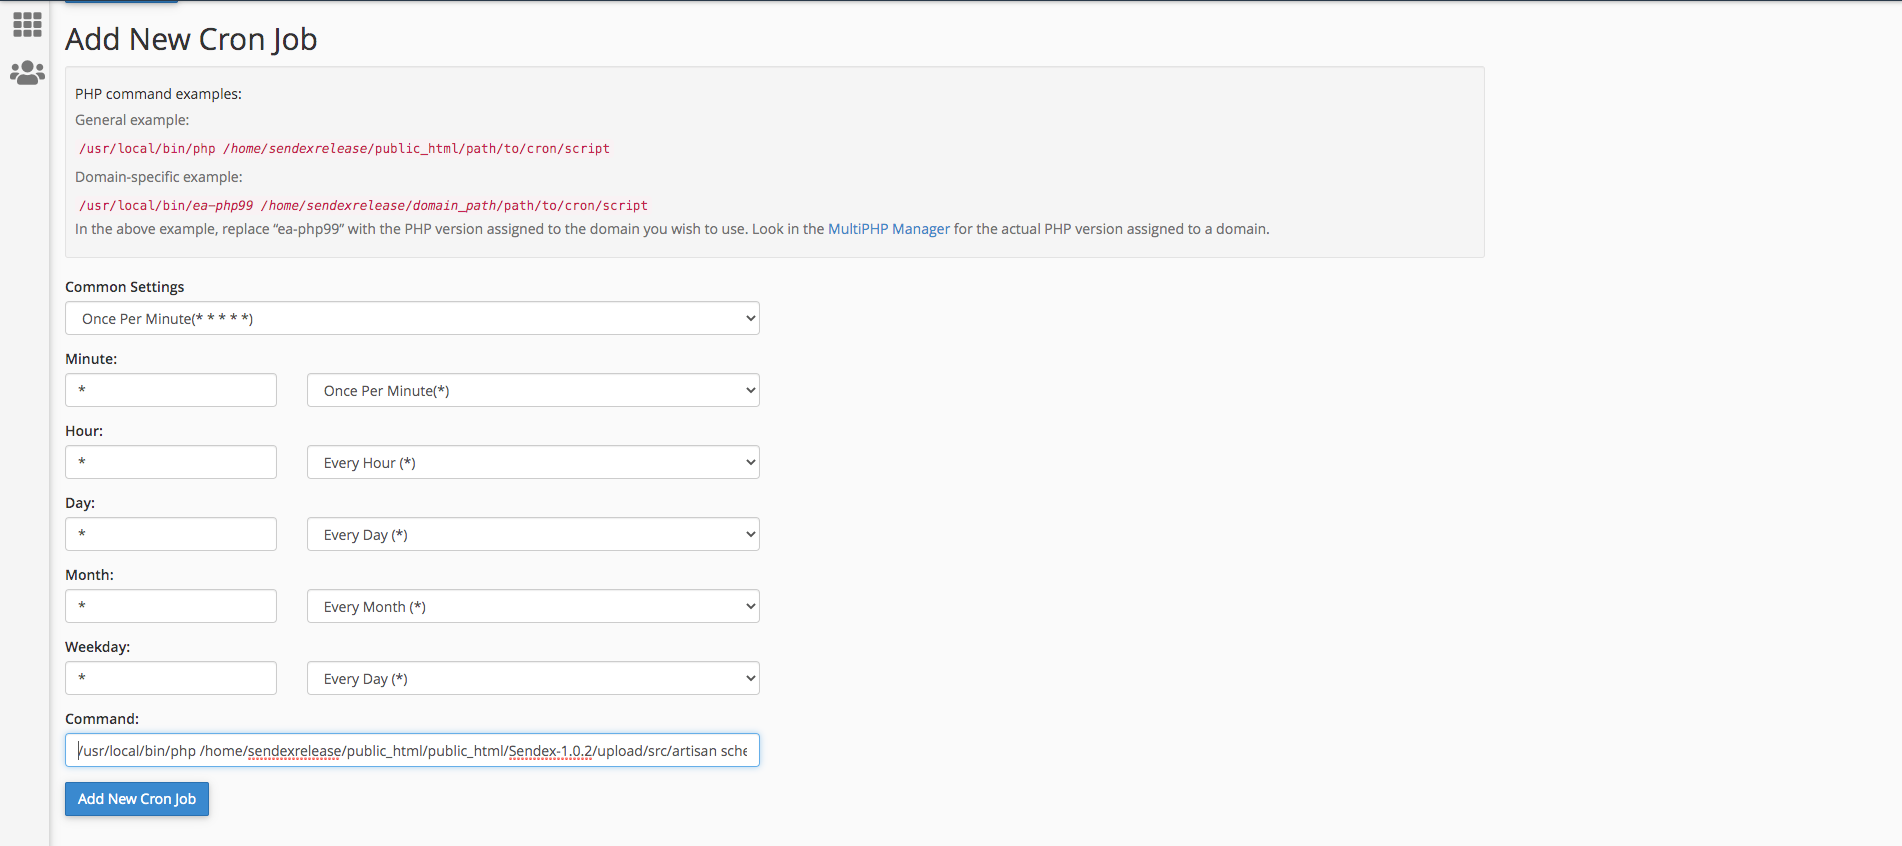The image size is (1902, 846).
Task: Open the Day field's Every Day dropdown
Action: (533, 534)
